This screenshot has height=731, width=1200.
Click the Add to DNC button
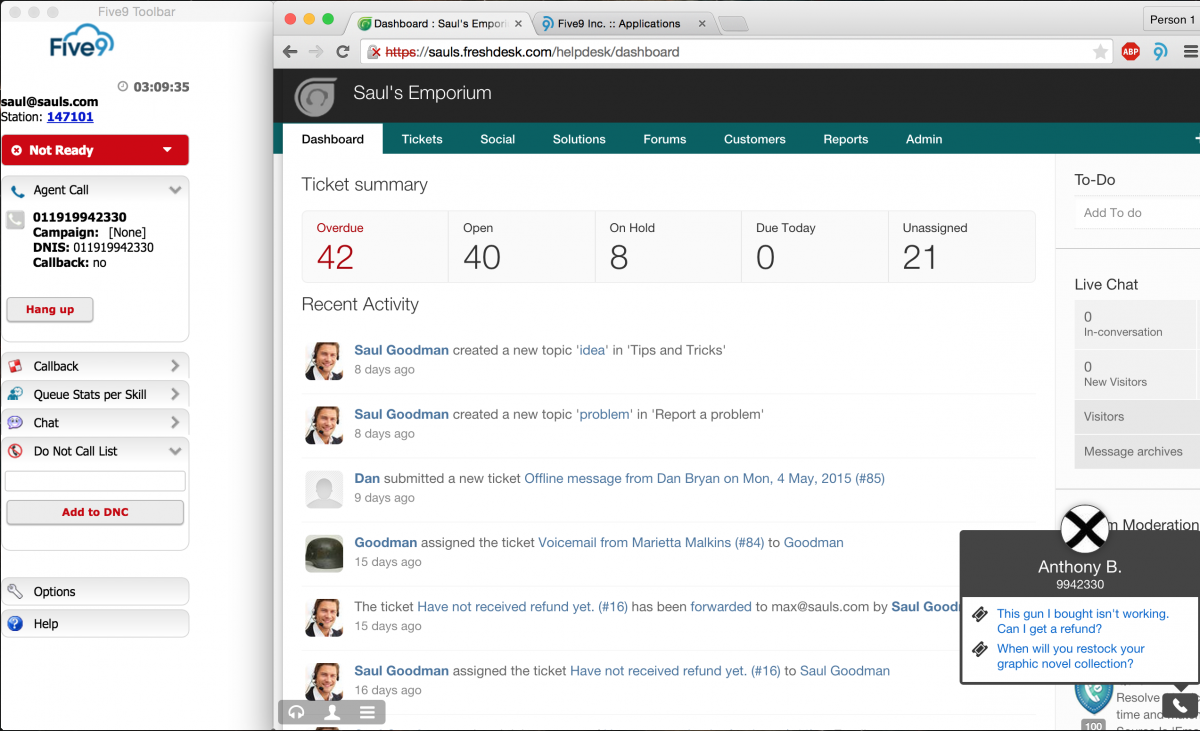[x=95, y=512]
